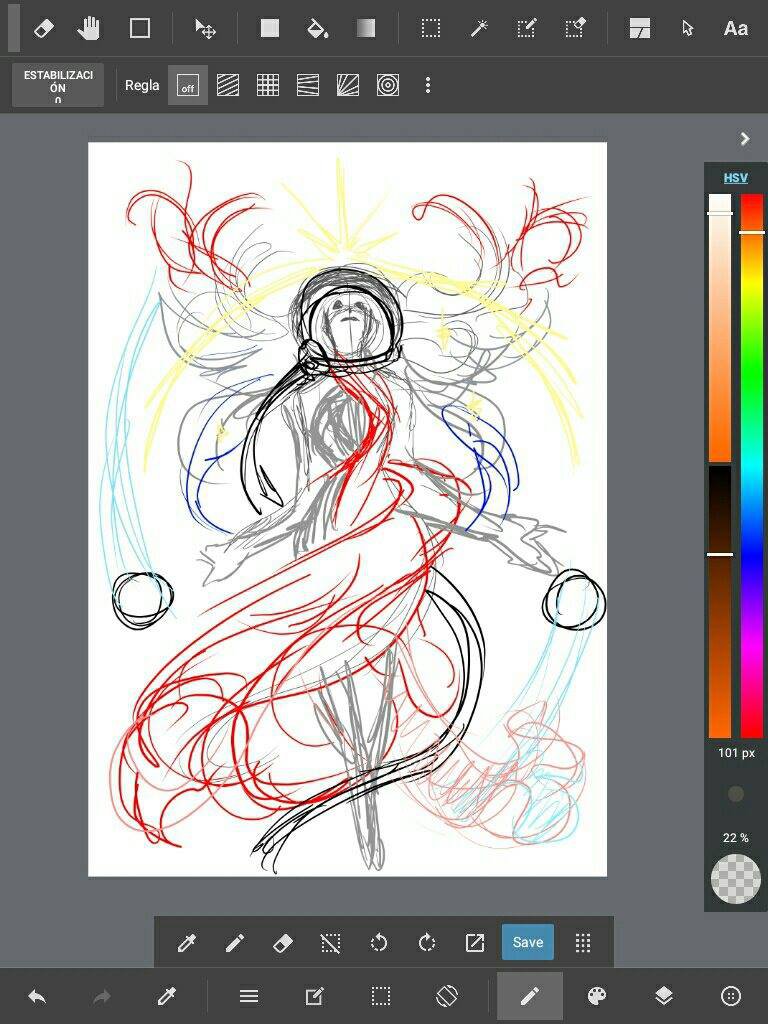Viewport: 768px width, 1024px height.
Task: Open ruler more-options three-dot menu
Action: tap(428, 86)
